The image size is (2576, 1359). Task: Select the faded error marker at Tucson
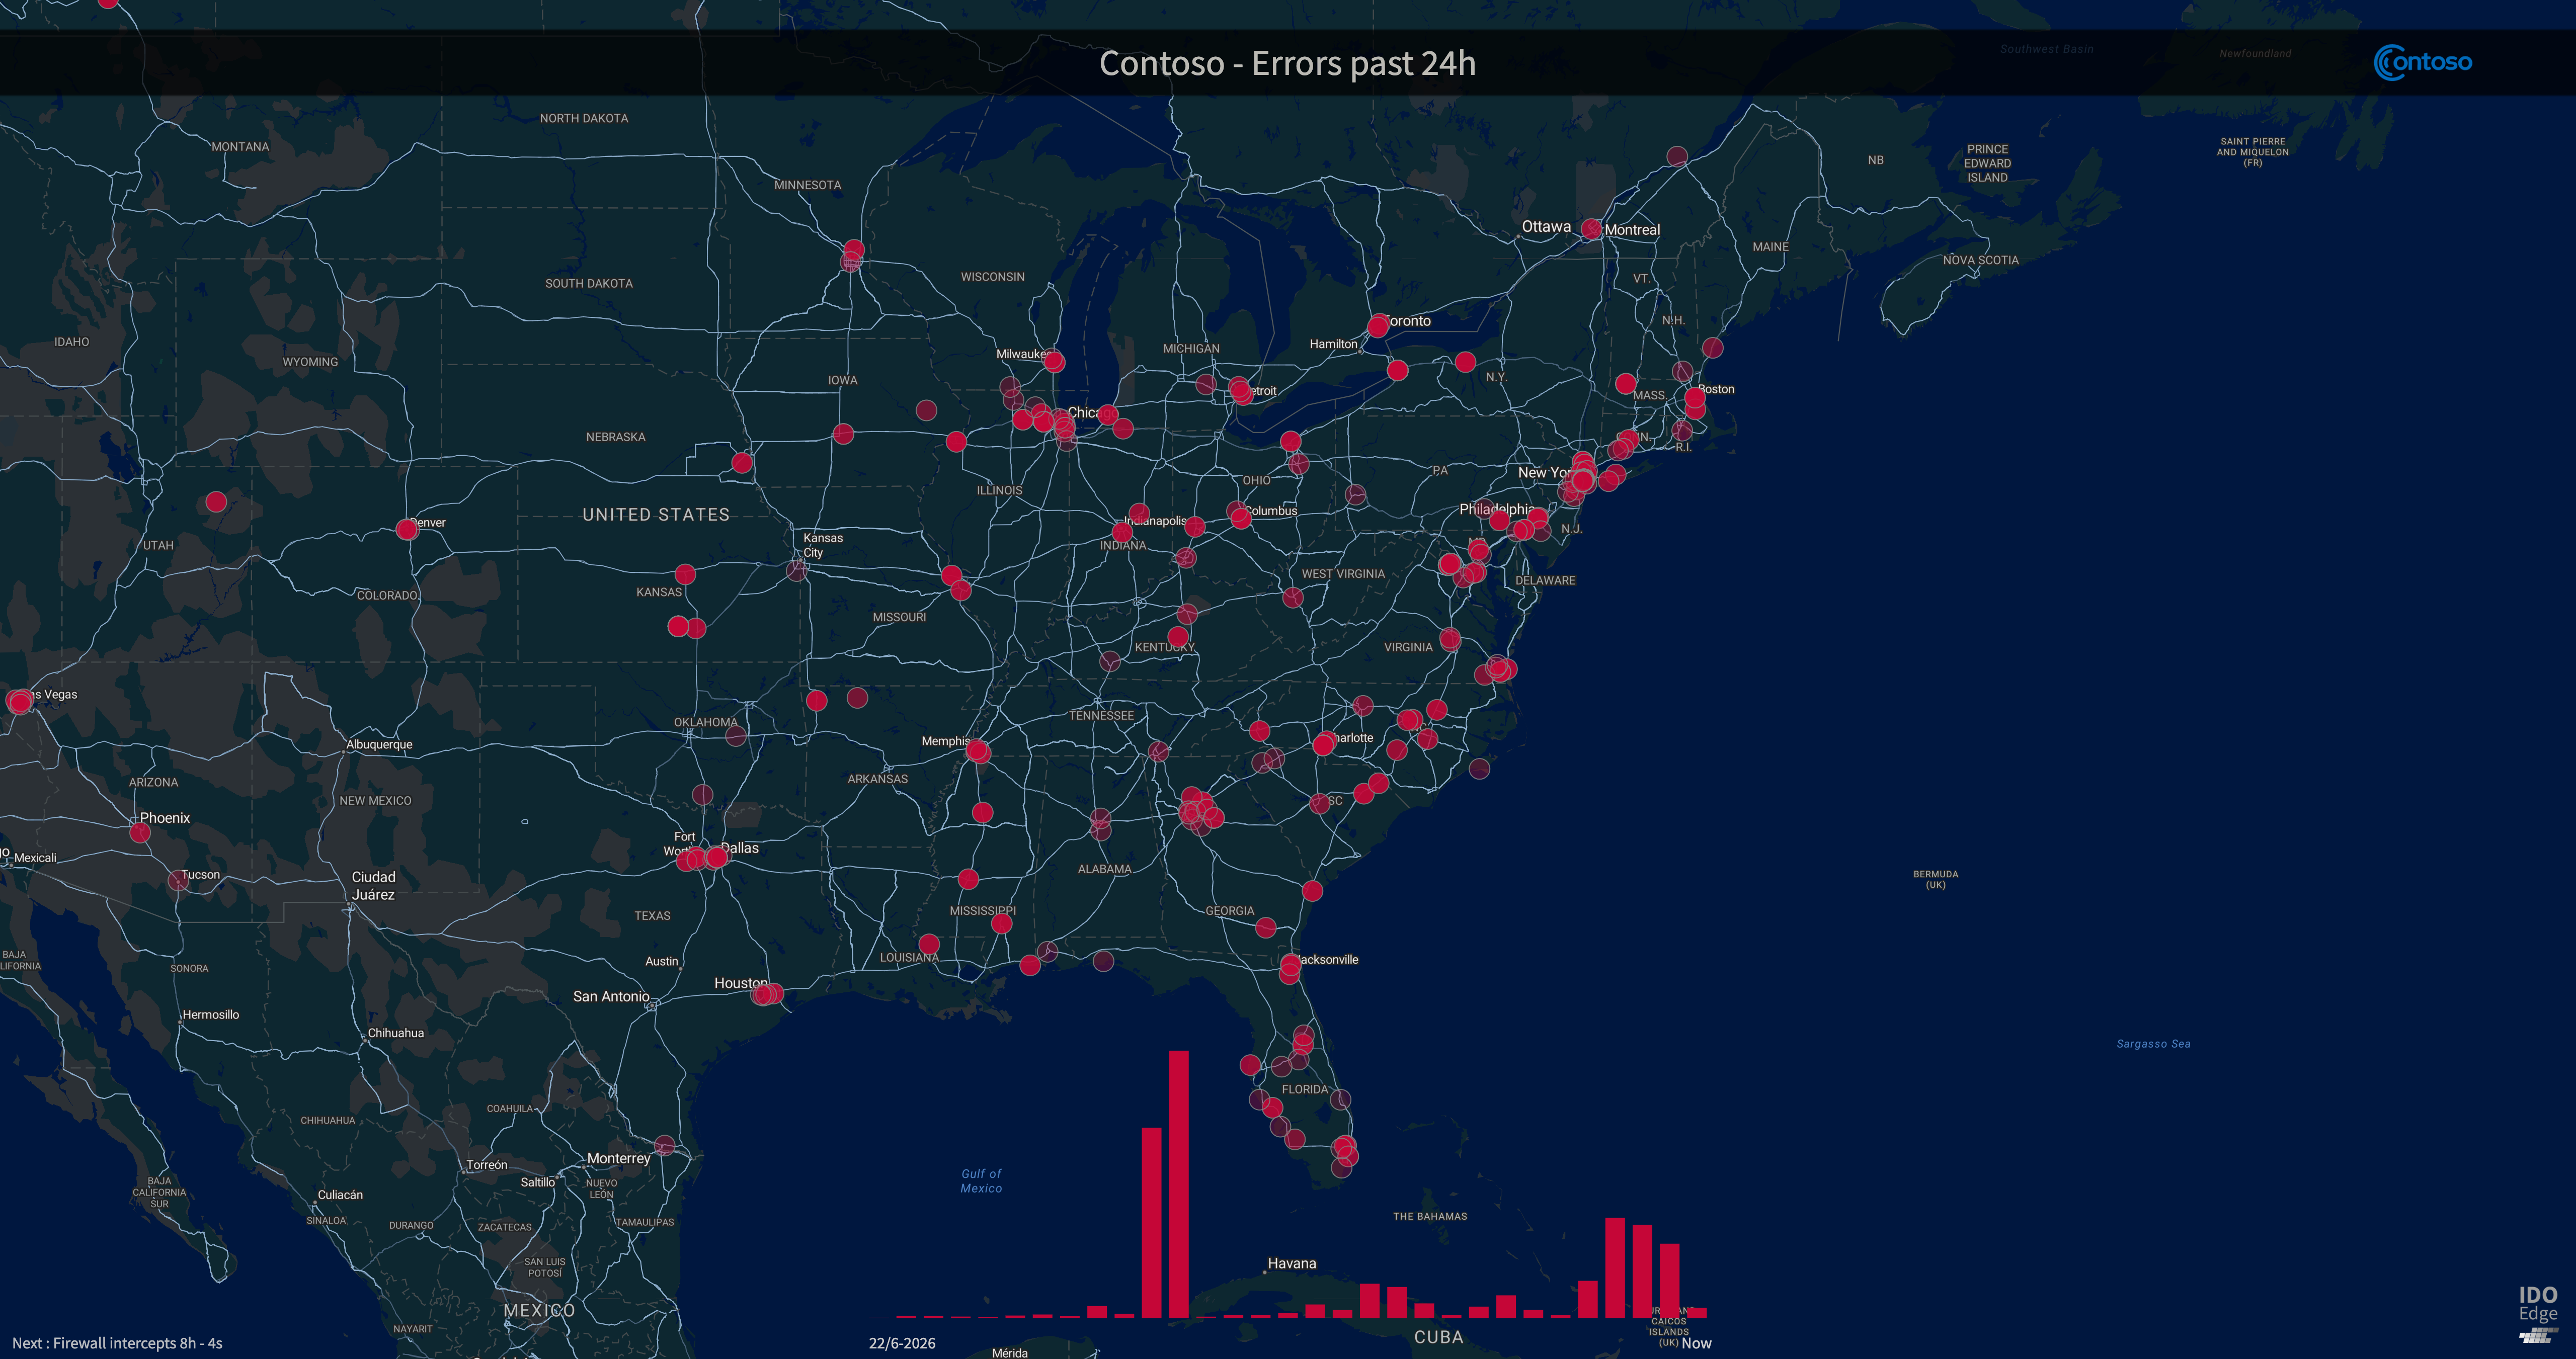tap(178, 880)
